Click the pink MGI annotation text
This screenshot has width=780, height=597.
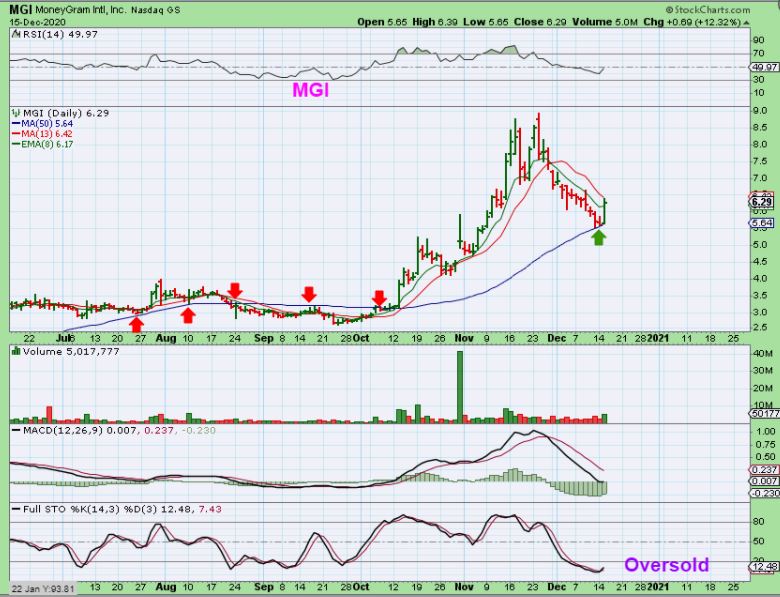(310, 90)
